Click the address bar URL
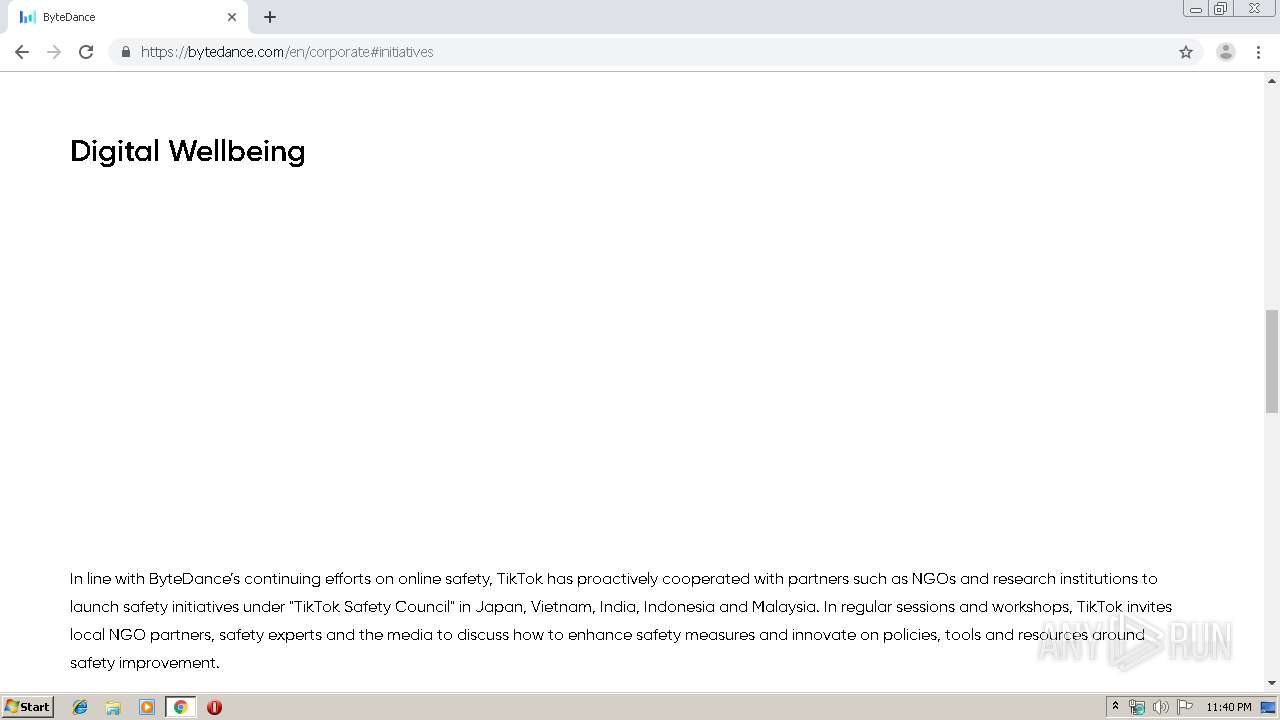Image resolution: width=1280 pixels, height=720 pixels. (x=287, y=52)
